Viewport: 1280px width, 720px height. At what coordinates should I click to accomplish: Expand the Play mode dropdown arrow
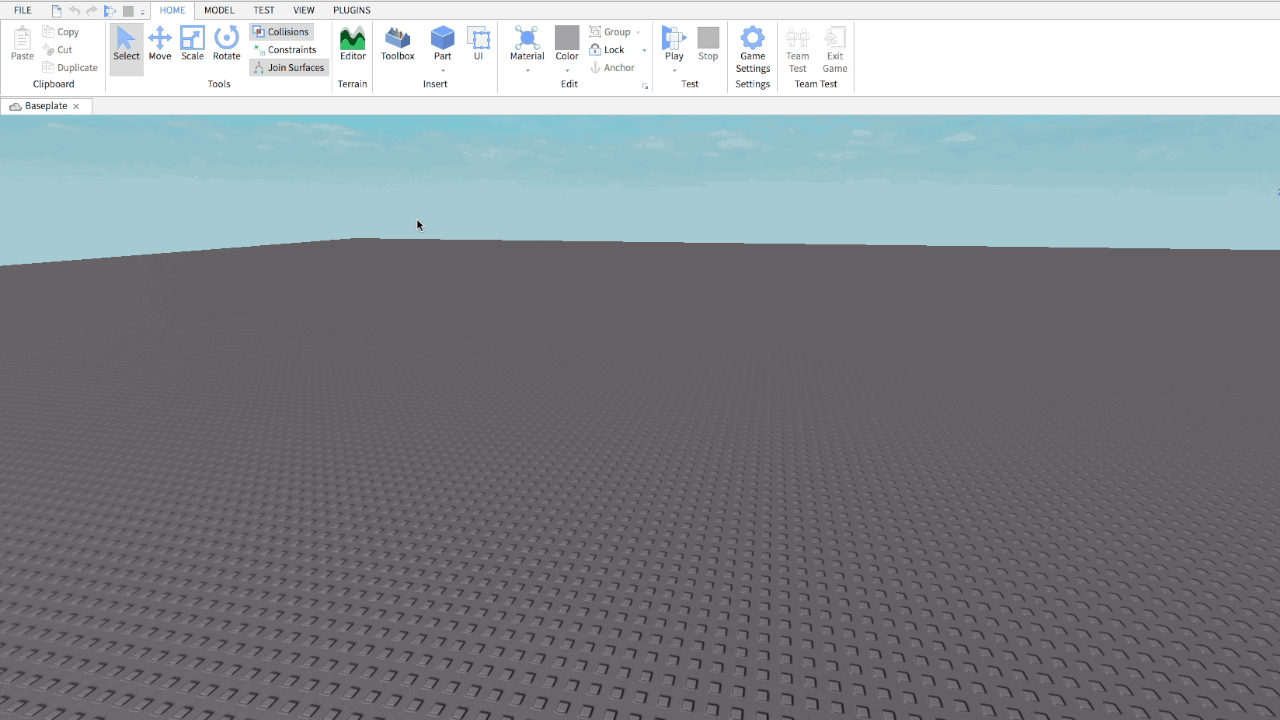674,71
